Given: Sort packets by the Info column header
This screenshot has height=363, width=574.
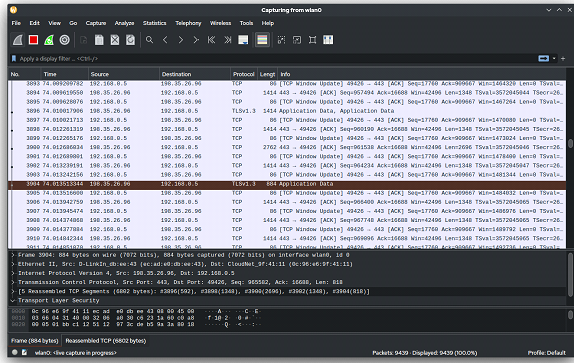Looking at the screenshot, I should [x=422, y=74].
